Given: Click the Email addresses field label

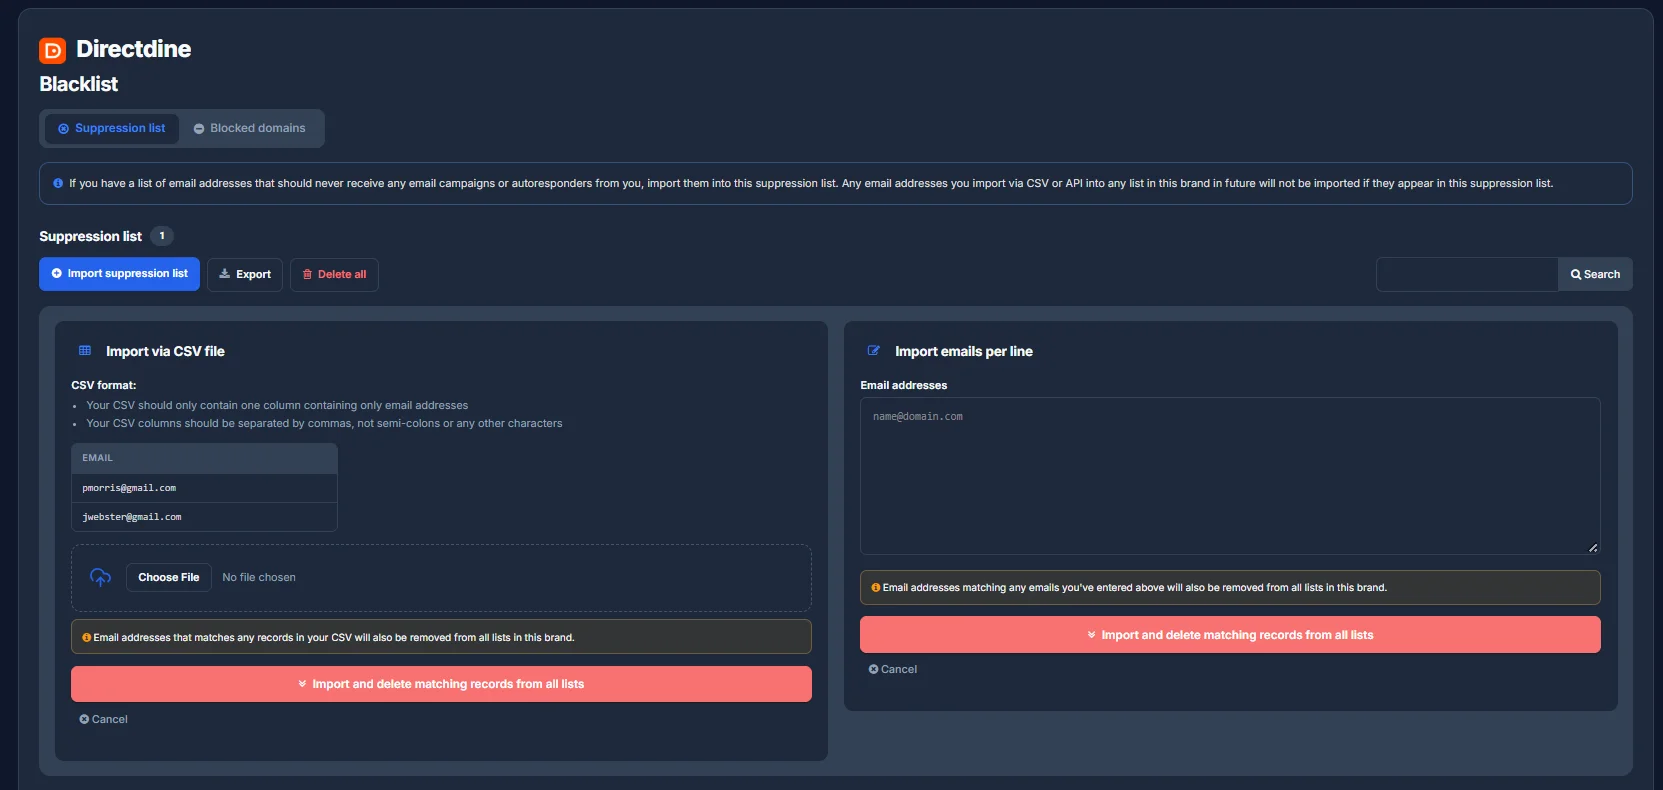Looking at the screenshot, I should [x=904, y=385].
